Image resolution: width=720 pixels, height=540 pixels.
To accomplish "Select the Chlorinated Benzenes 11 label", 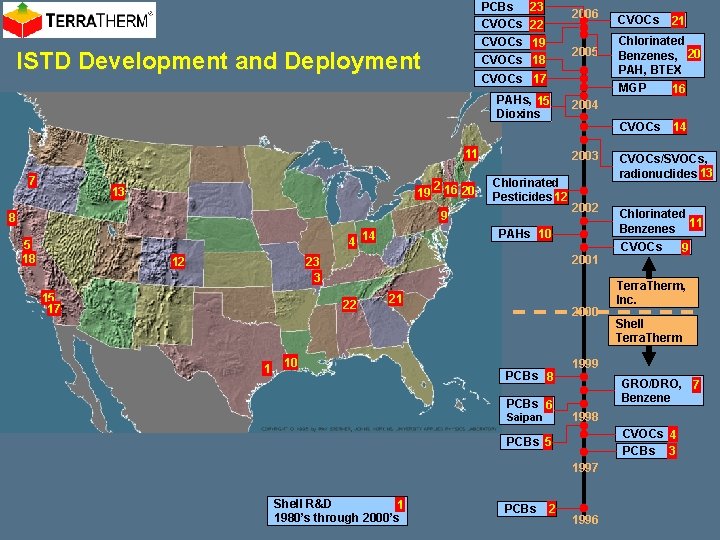I will click(x=658, y=221).
